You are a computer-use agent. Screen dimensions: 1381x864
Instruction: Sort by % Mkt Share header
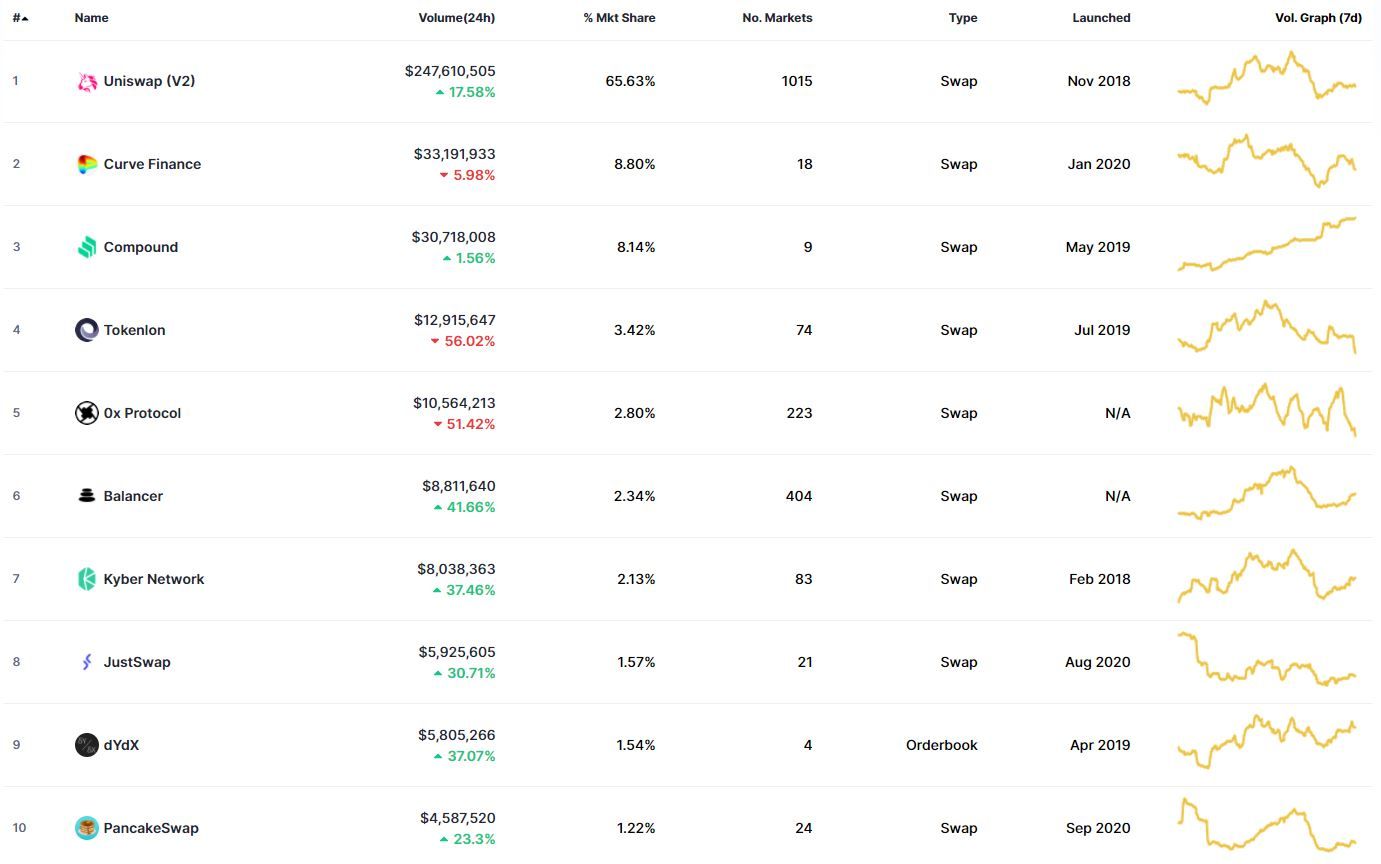(619, 18)
